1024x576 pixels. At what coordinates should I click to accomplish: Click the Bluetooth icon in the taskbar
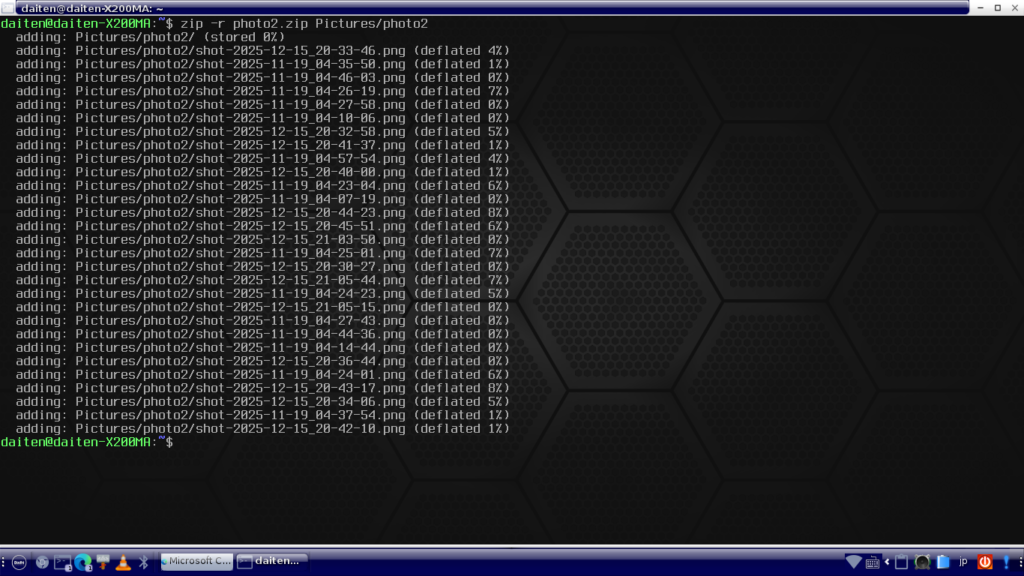pyautogui.click(x=143, y=562)
